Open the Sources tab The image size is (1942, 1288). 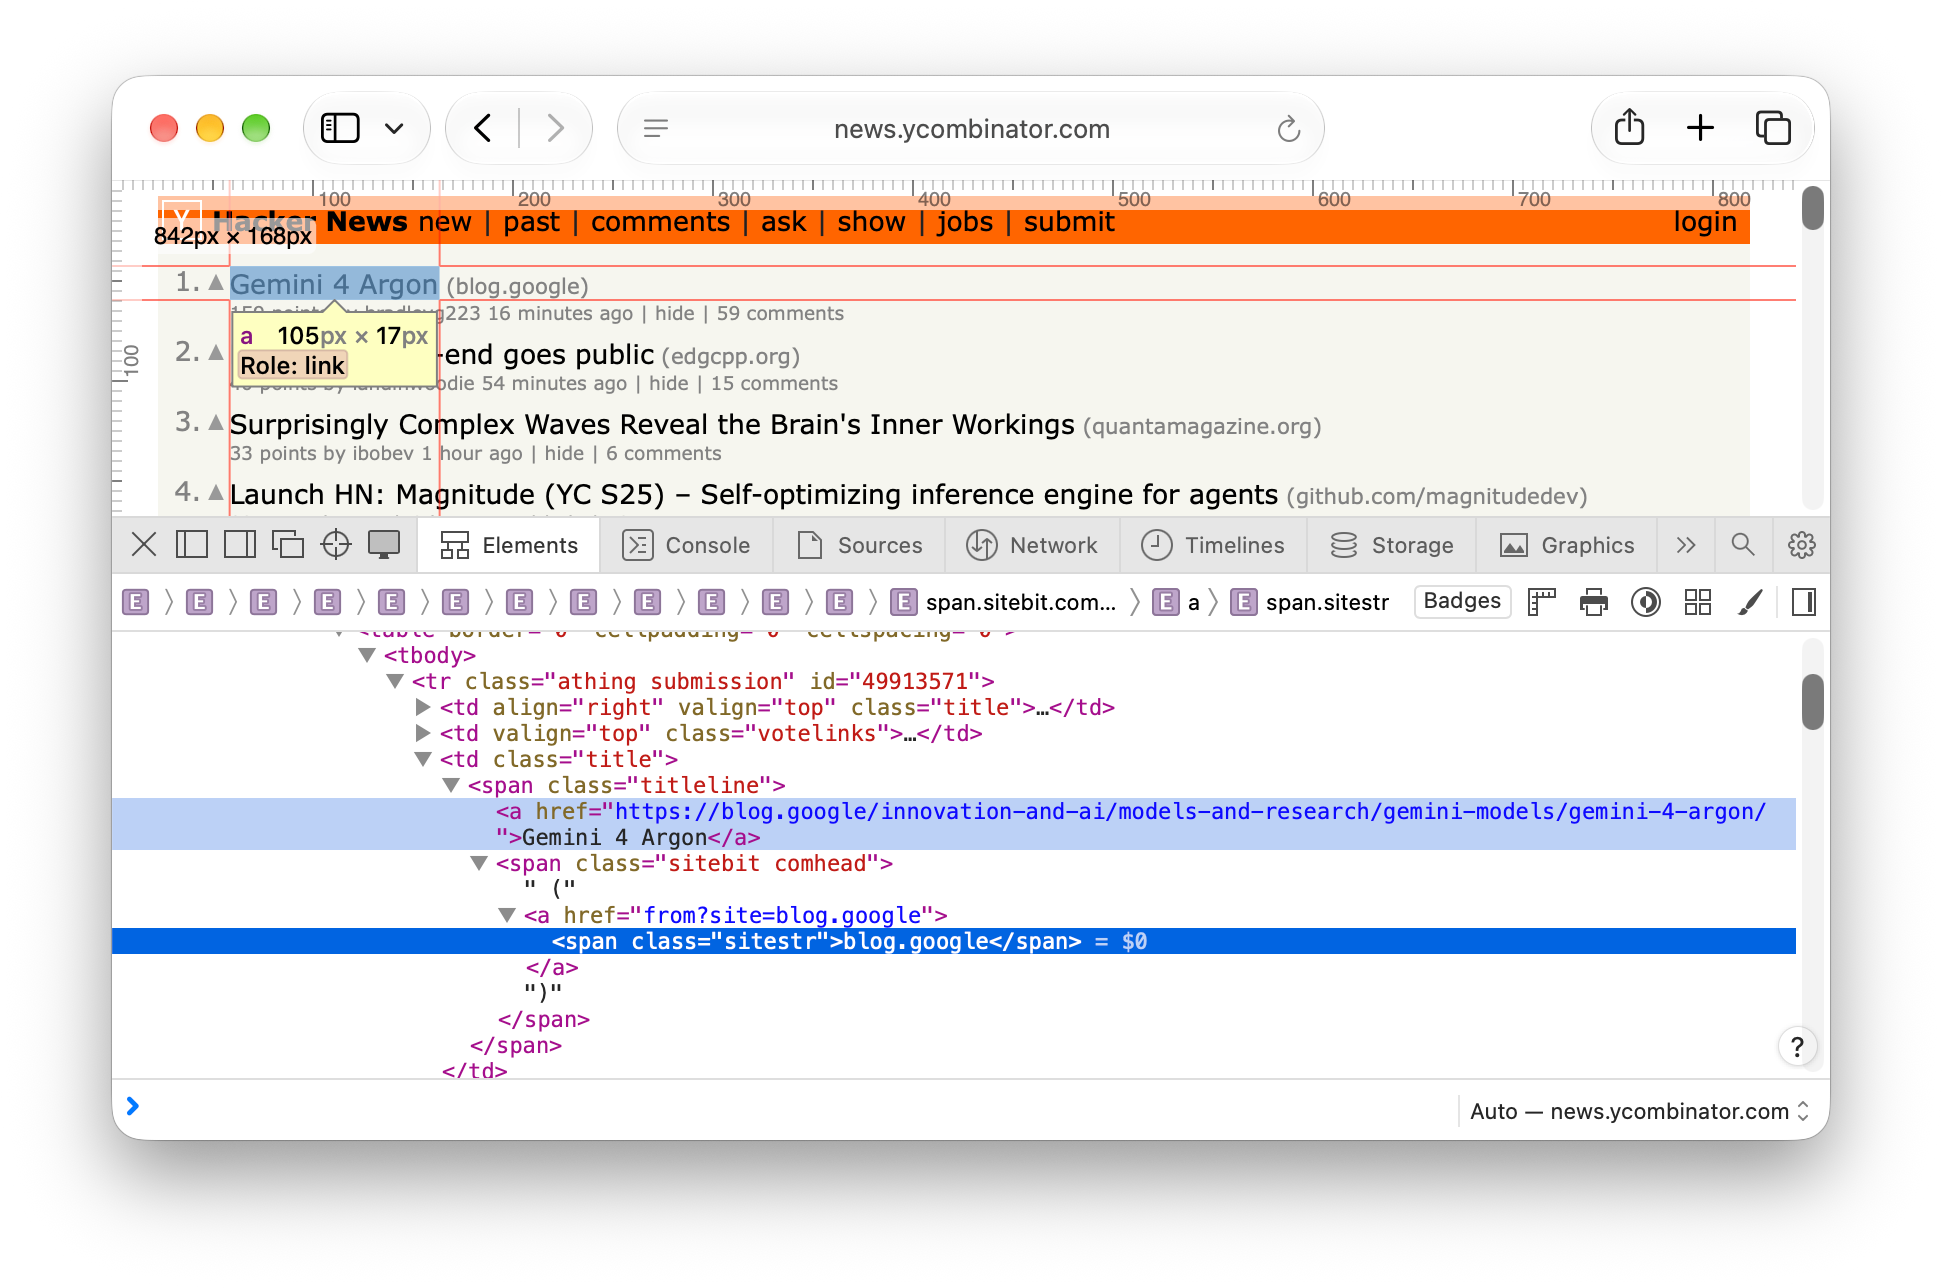[x=860, y=545]
